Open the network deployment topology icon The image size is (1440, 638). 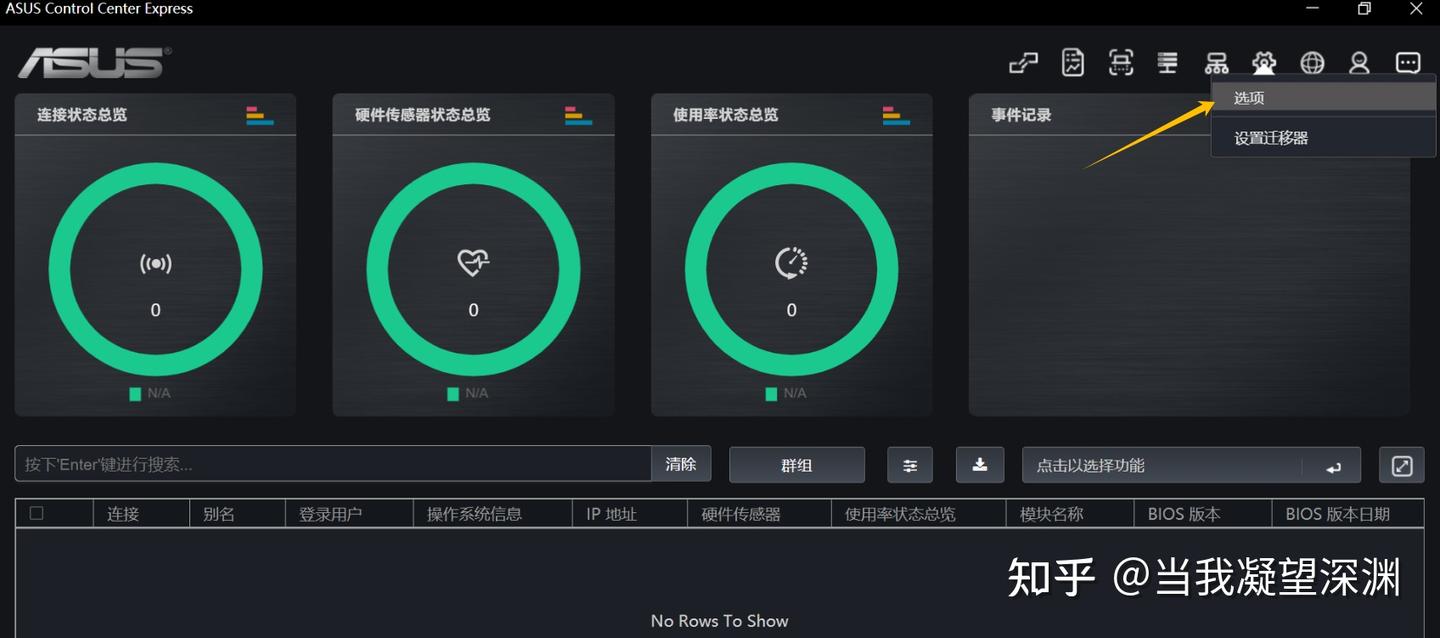click(x=1216, y=62)
